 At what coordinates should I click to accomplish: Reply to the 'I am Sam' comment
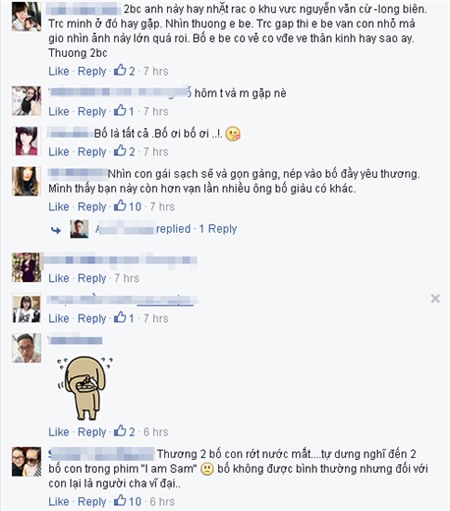pos(92,501)
